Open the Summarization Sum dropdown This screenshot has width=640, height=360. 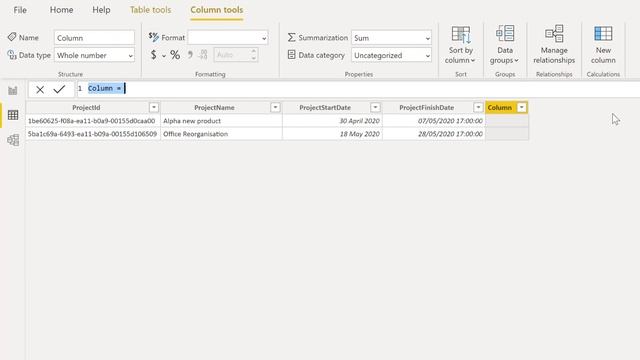click(x=391, y=38)
